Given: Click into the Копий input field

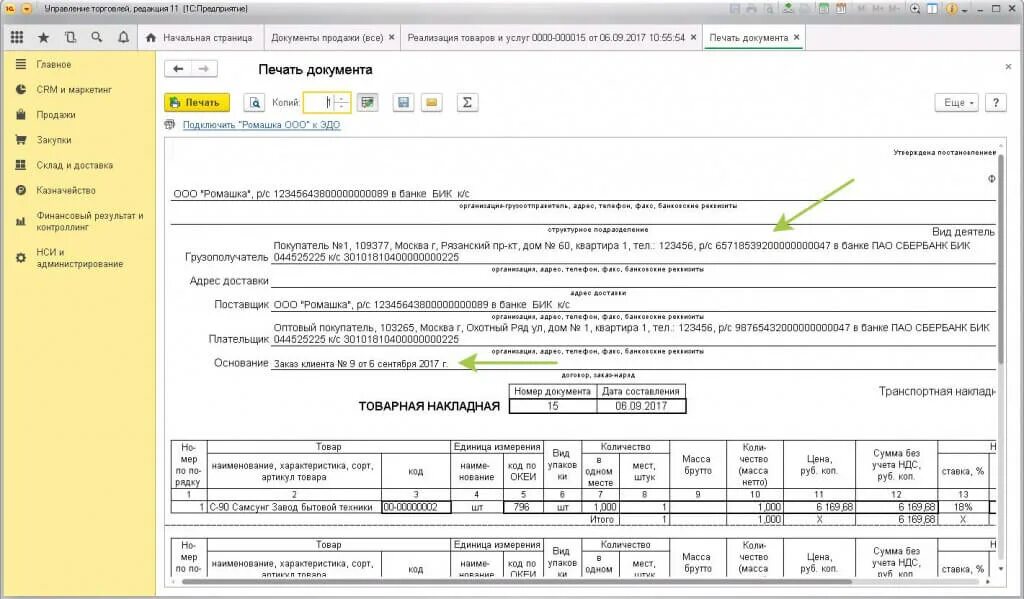Looking at the screenshot, I should click(x=319, y=103).
